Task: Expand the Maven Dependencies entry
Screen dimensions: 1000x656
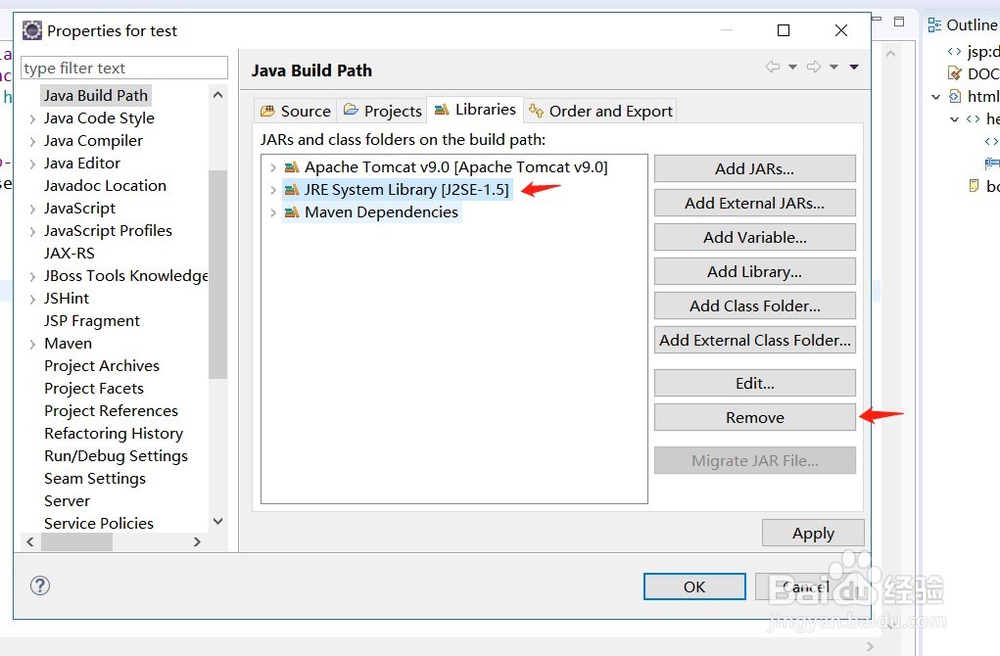Action: click(x=273, y=212)
